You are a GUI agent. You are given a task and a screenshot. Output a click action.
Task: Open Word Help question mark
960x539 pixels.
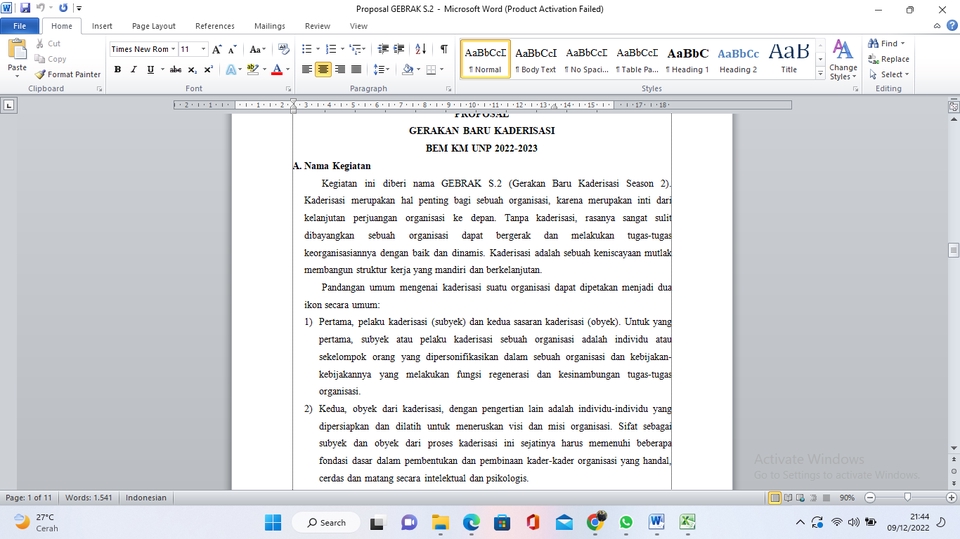(x=952, y=26)
